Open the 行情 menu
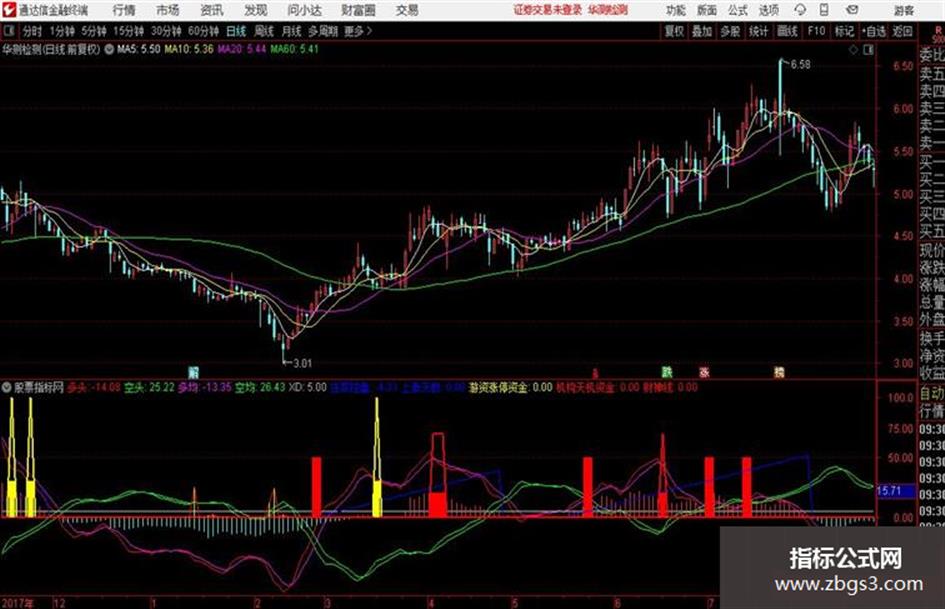Viewport: 945px width, 609px height. tap(124, 10)
